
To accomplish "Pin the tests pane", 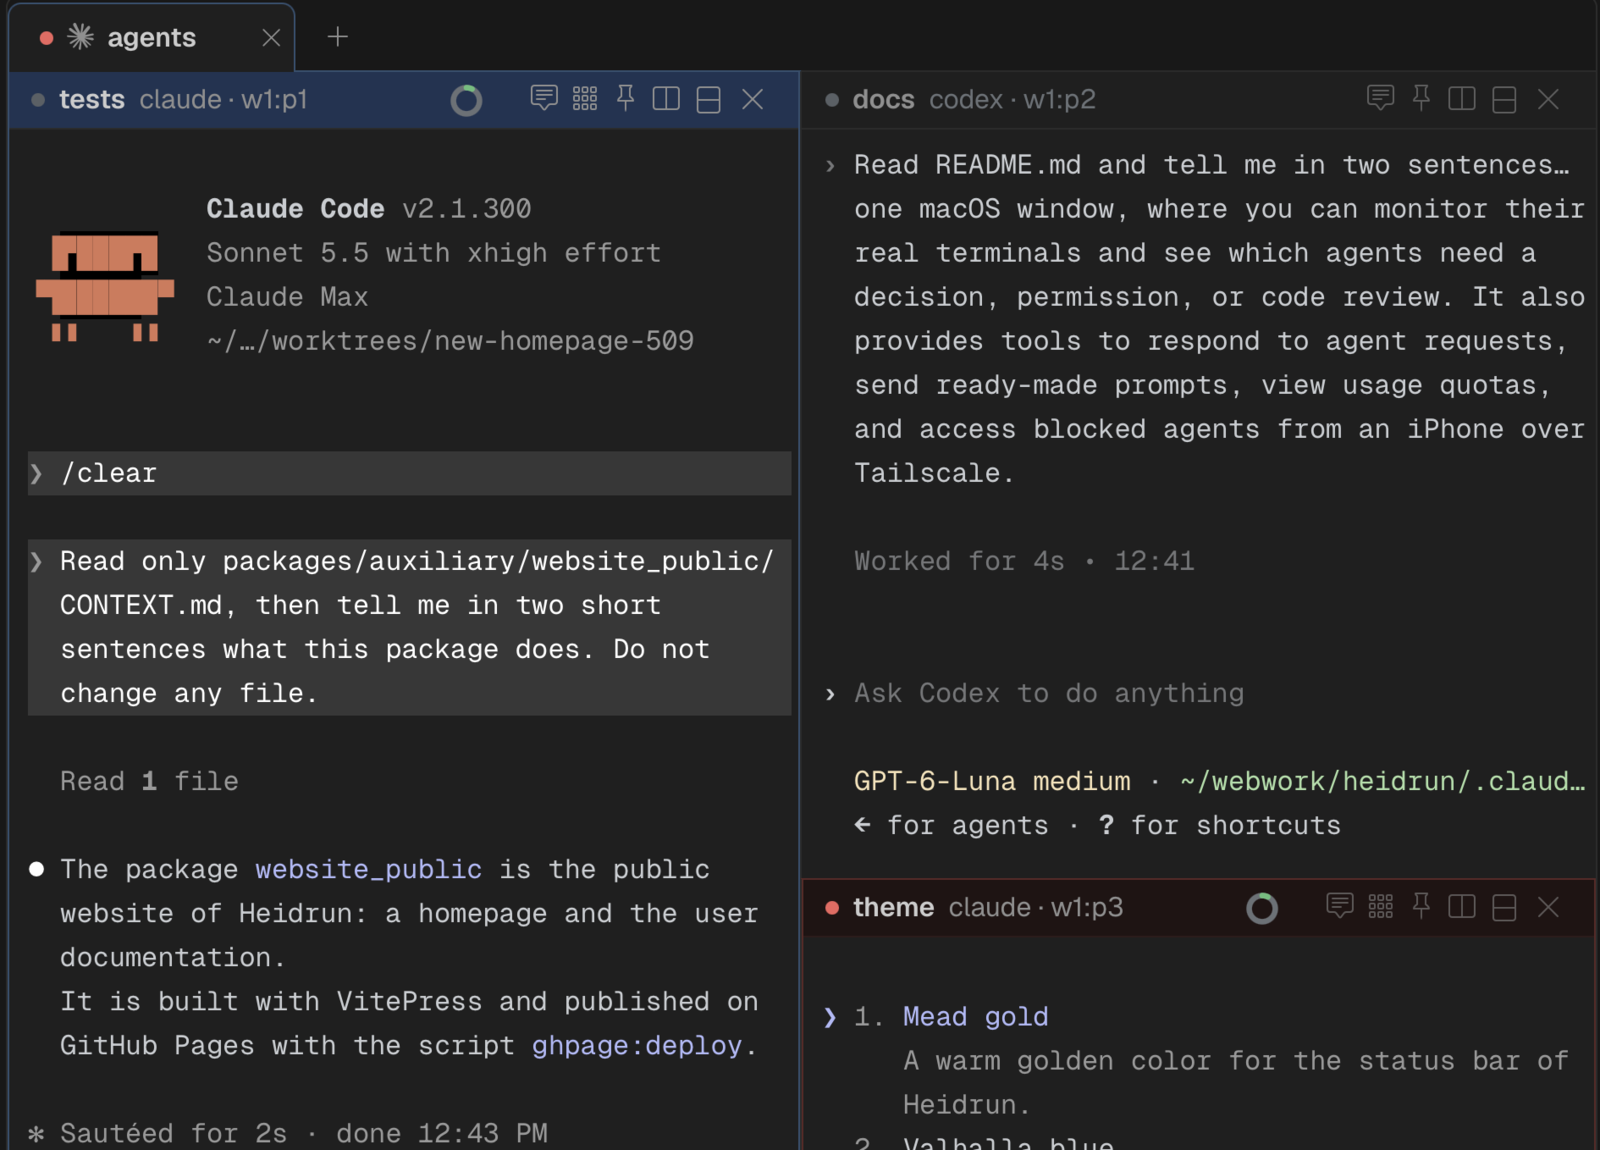I will [x=626, y=98].
